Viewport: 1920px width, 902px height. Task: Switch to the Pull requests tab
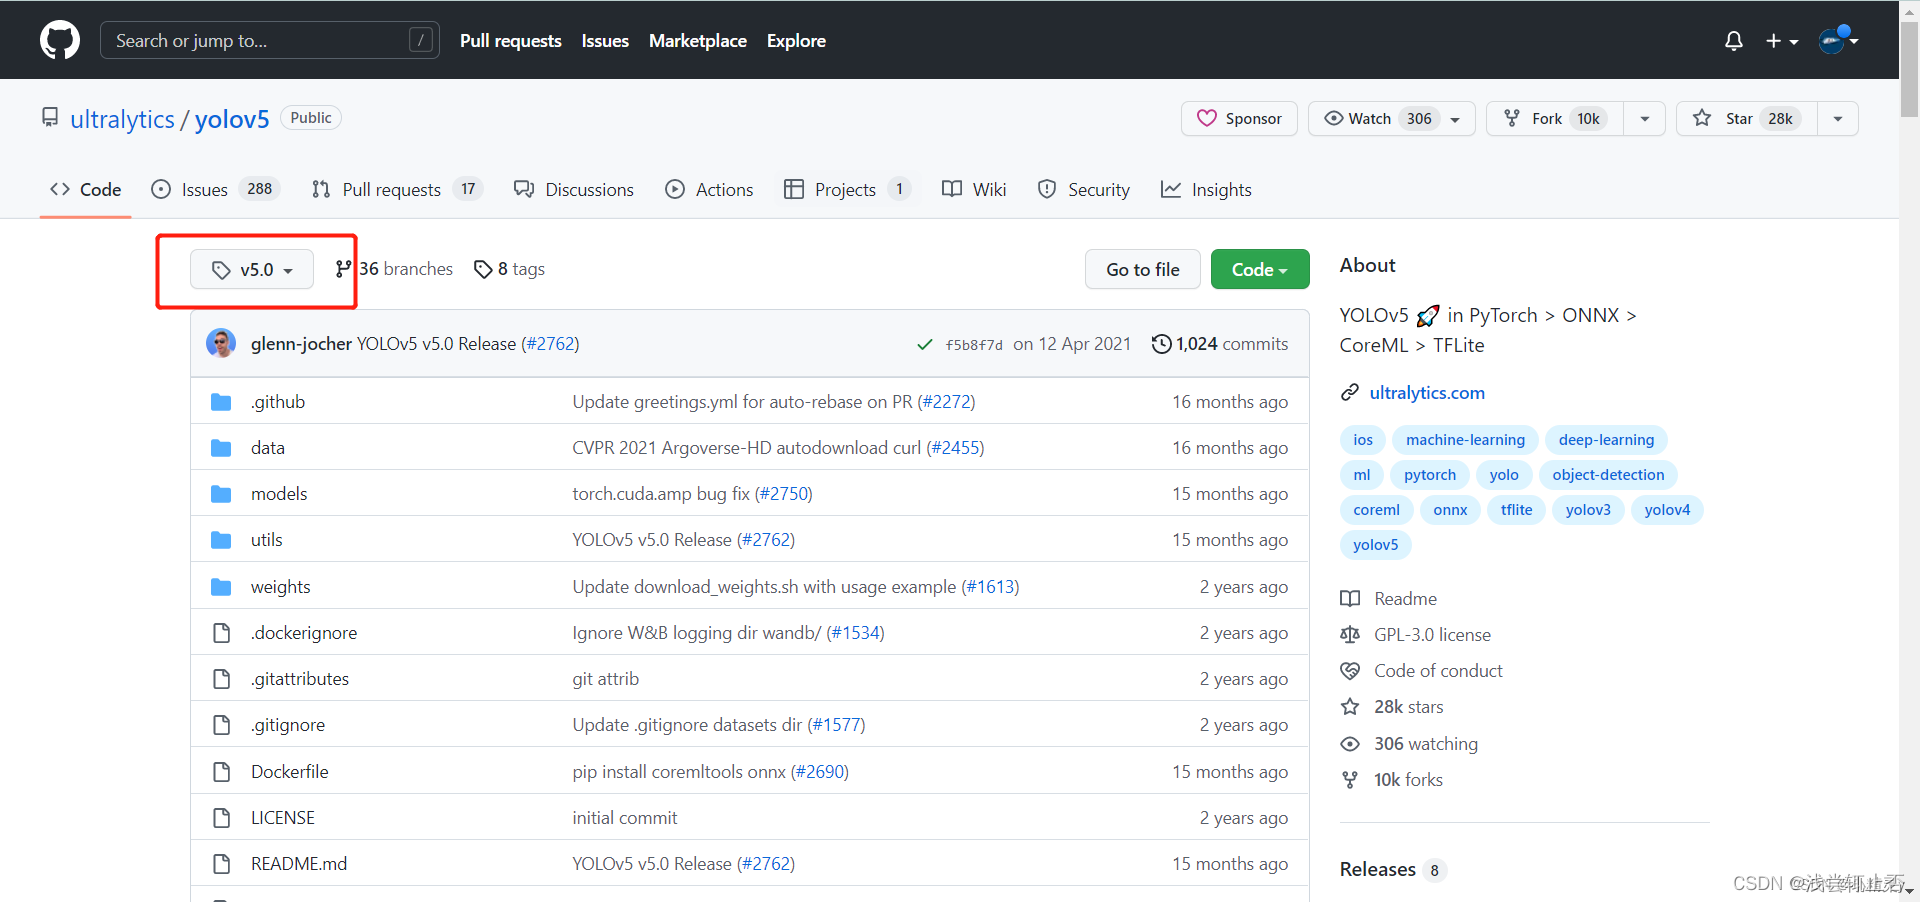pos(397,189)
